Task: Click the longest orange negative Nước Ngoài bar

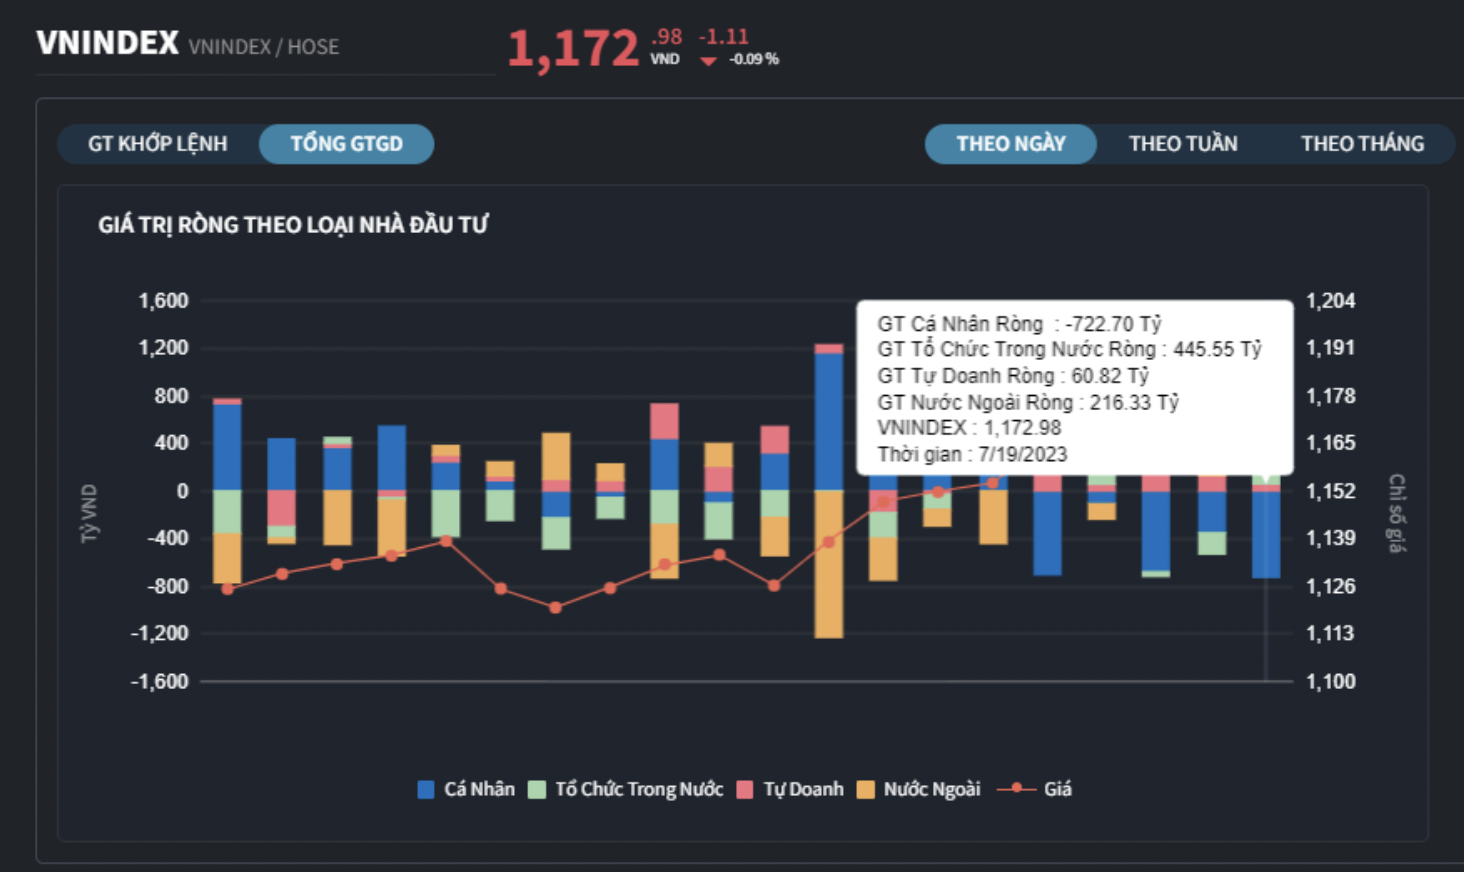Action: coord(829,563)
